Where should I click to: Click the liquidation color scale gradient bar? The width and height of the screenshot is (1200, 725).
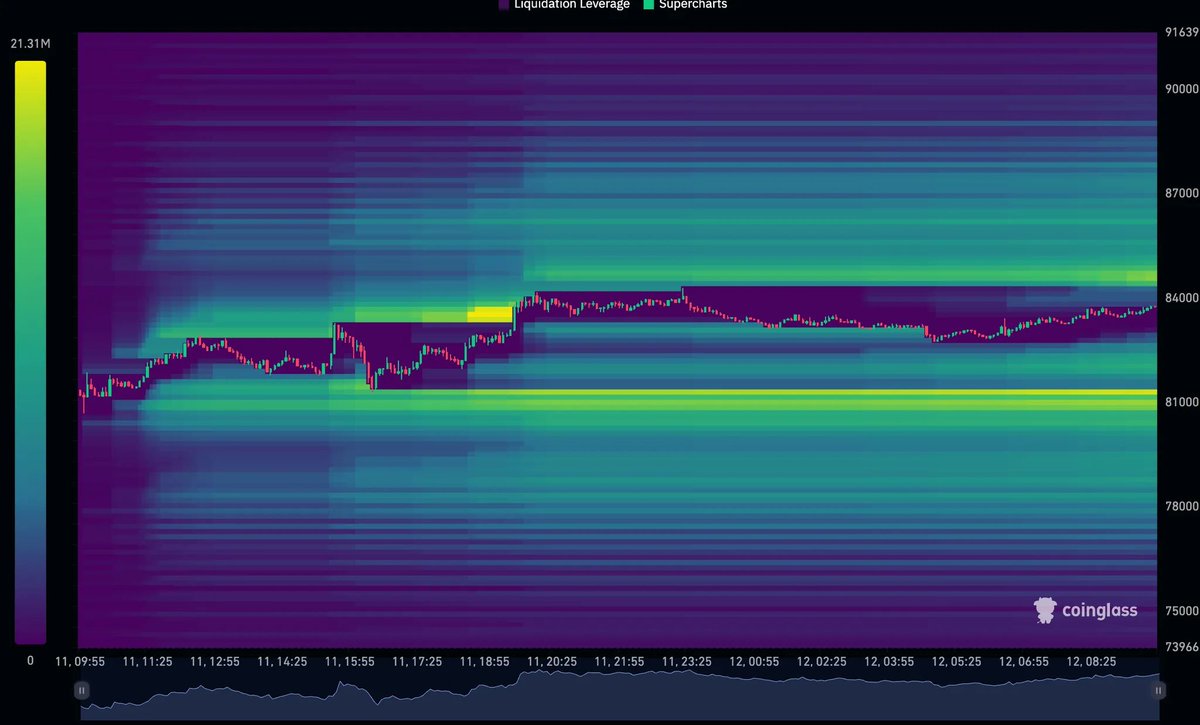point(30,352)
